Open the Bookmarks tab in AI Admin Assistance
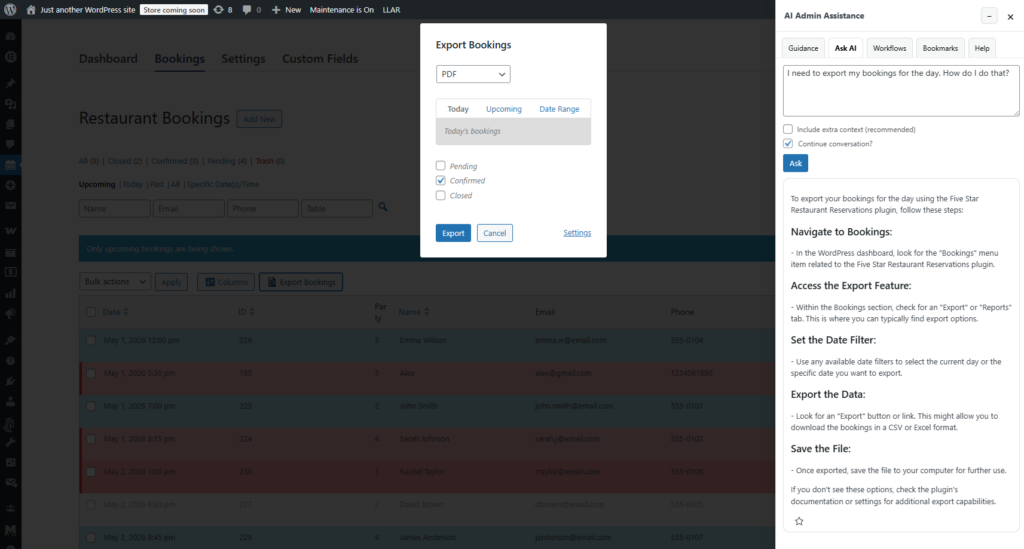The height and width of the screenshot is (549, 1024). pyautogui.click(x=940, y=48)
